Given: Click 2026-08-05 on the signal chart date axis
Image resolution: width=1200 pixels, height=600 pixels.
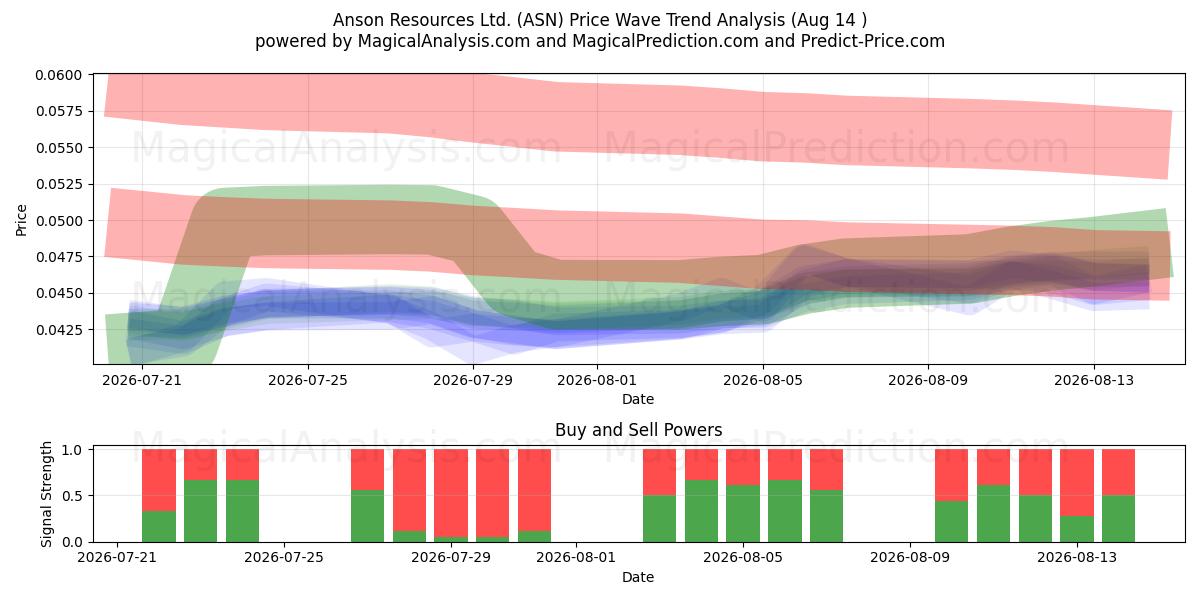Looking at the screenshot, I should click(744, 558).
